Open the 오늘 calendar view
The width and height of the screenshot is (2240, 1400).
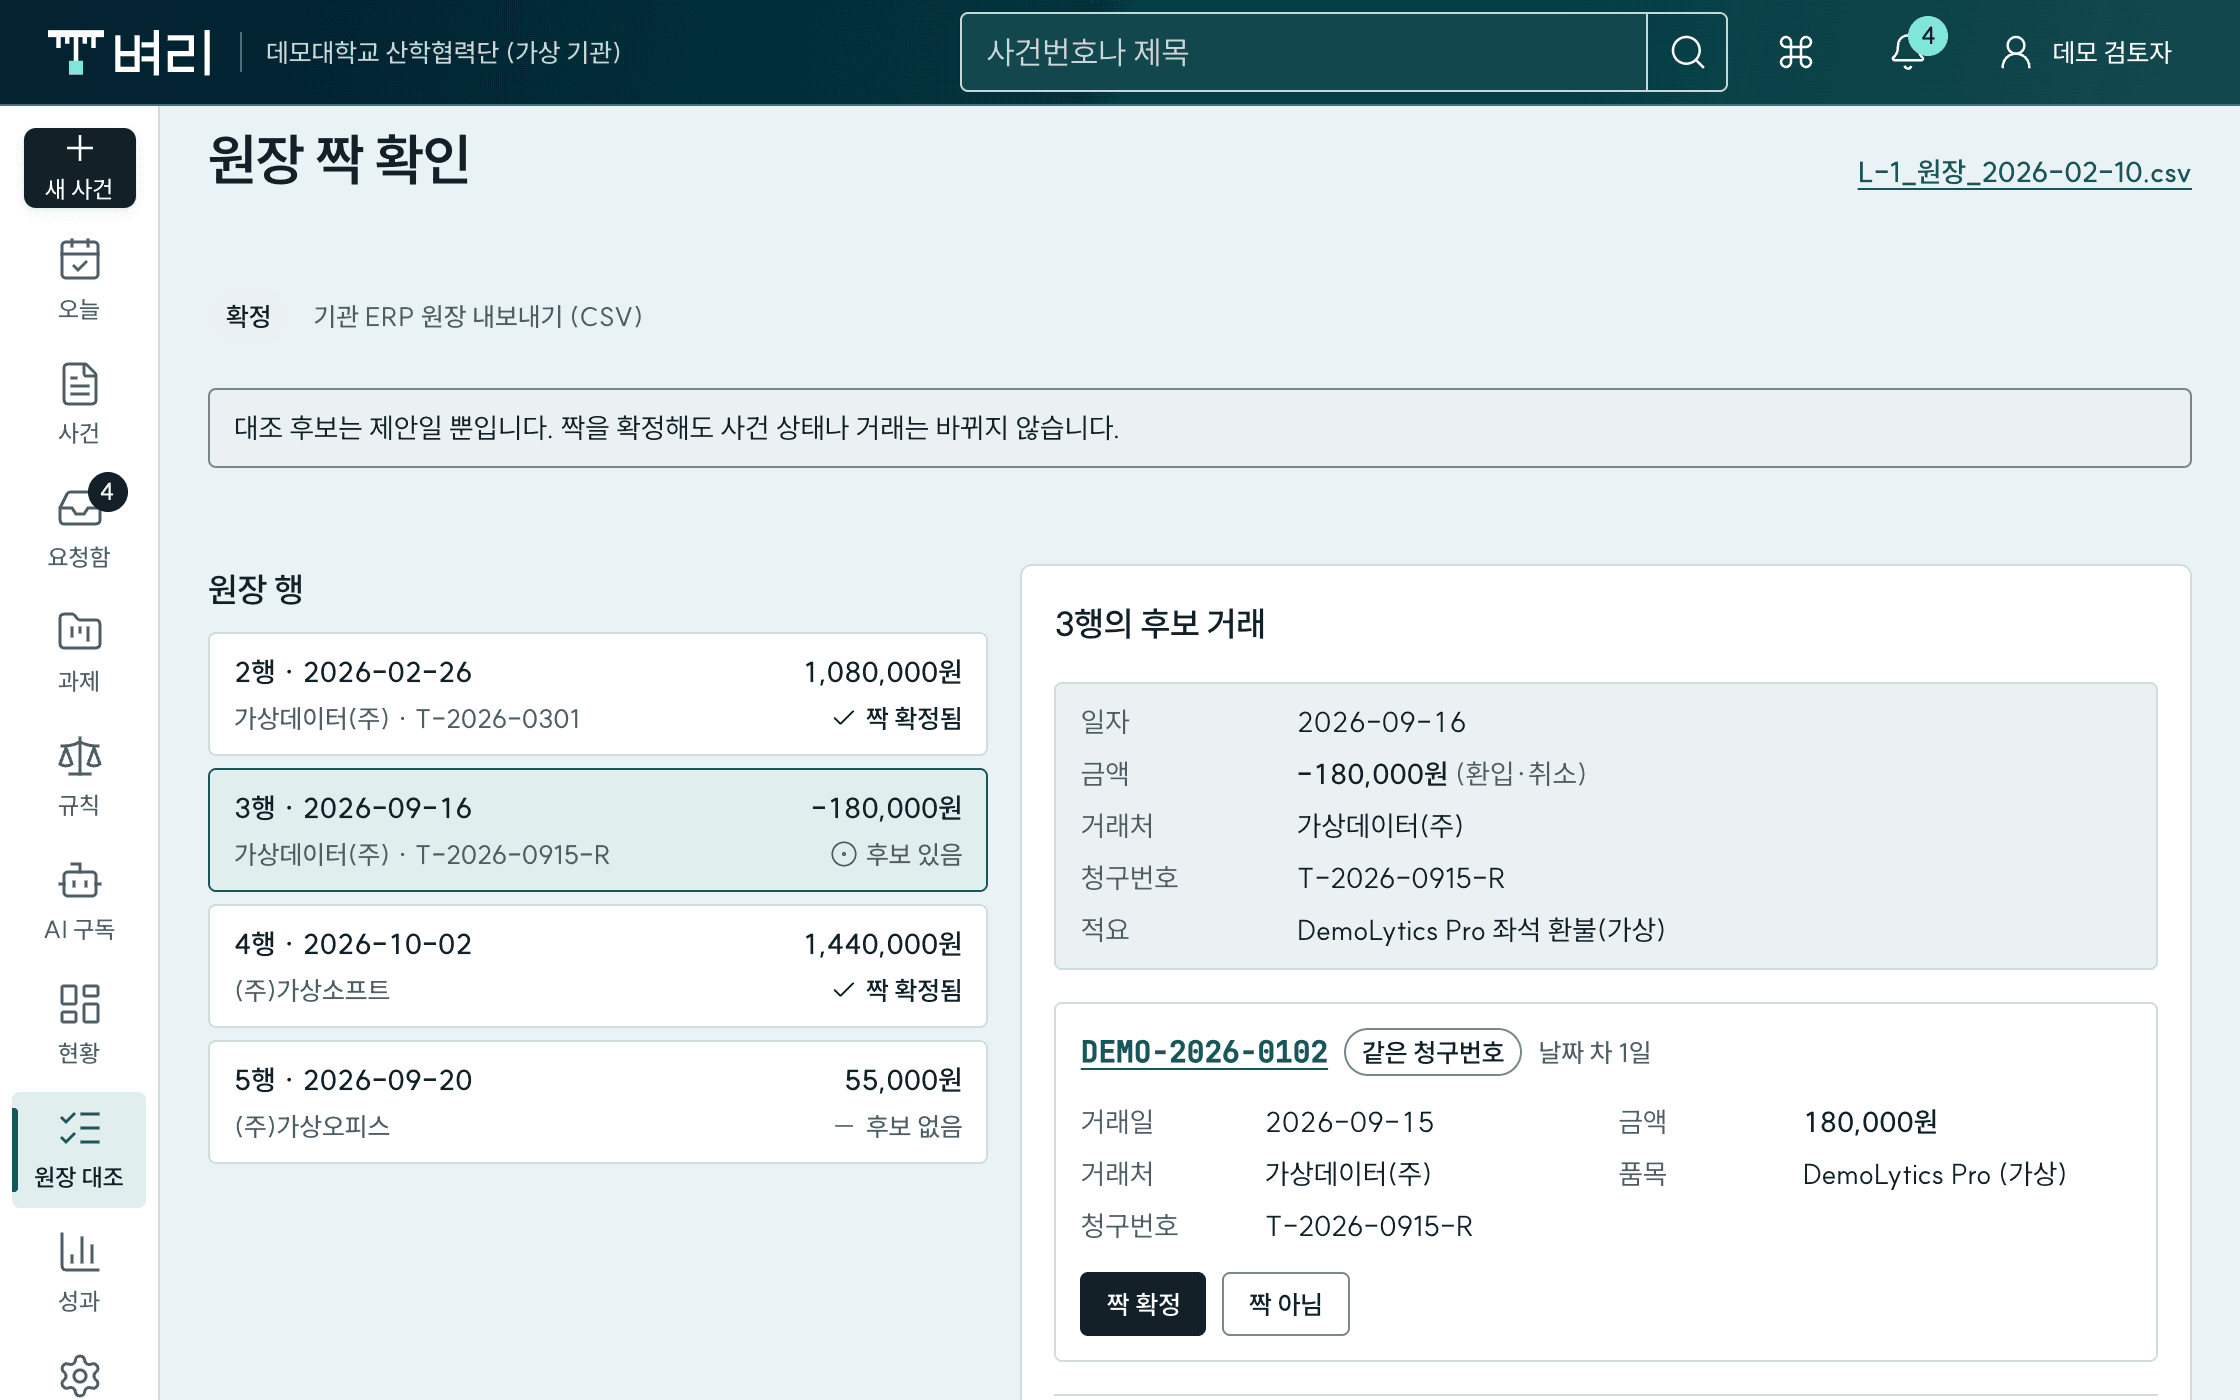(79, 279)
